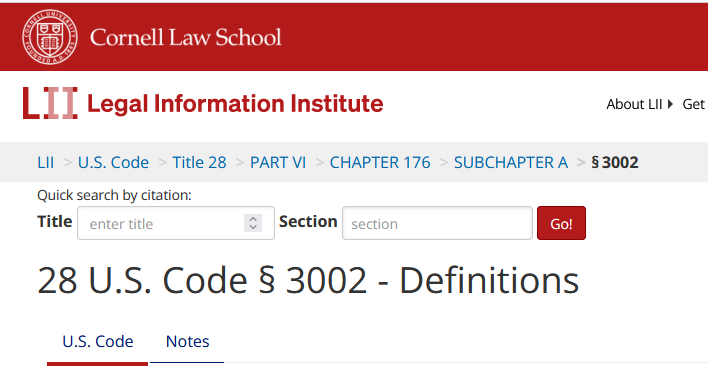Open Title 28 breadcrumb link
Viewport: 708px width, 380px height.
pyautogui.click(x=200, y=162)
